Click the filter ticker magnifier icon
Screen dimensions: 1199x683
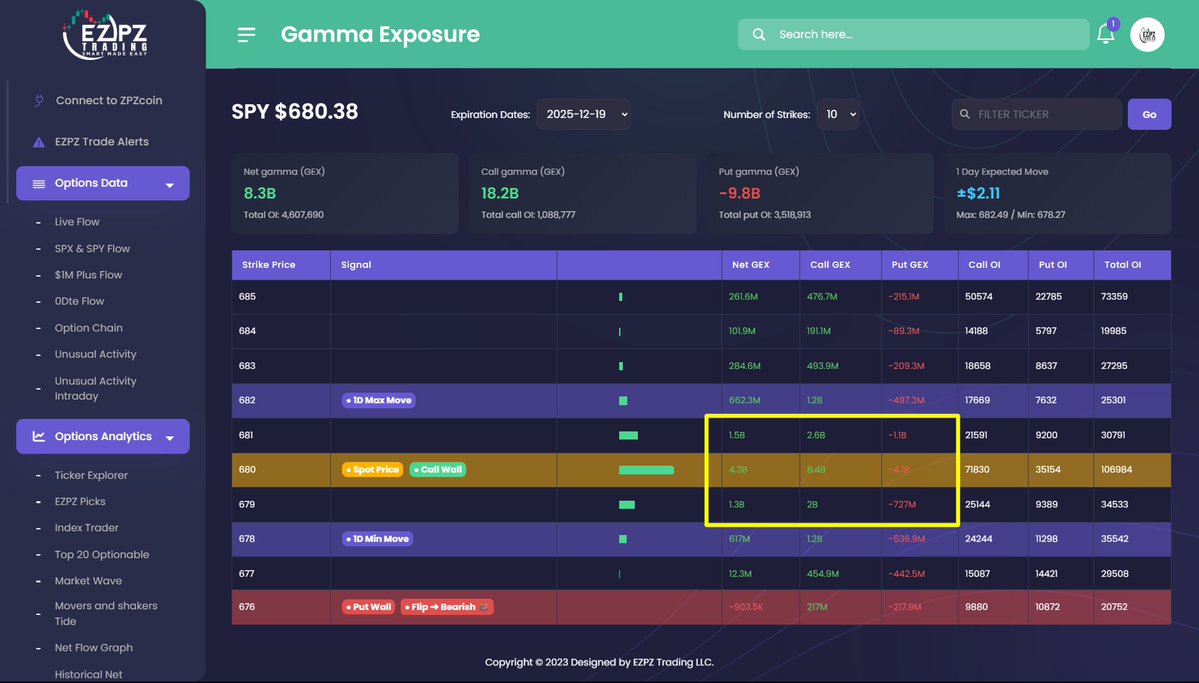pos(965,114)
